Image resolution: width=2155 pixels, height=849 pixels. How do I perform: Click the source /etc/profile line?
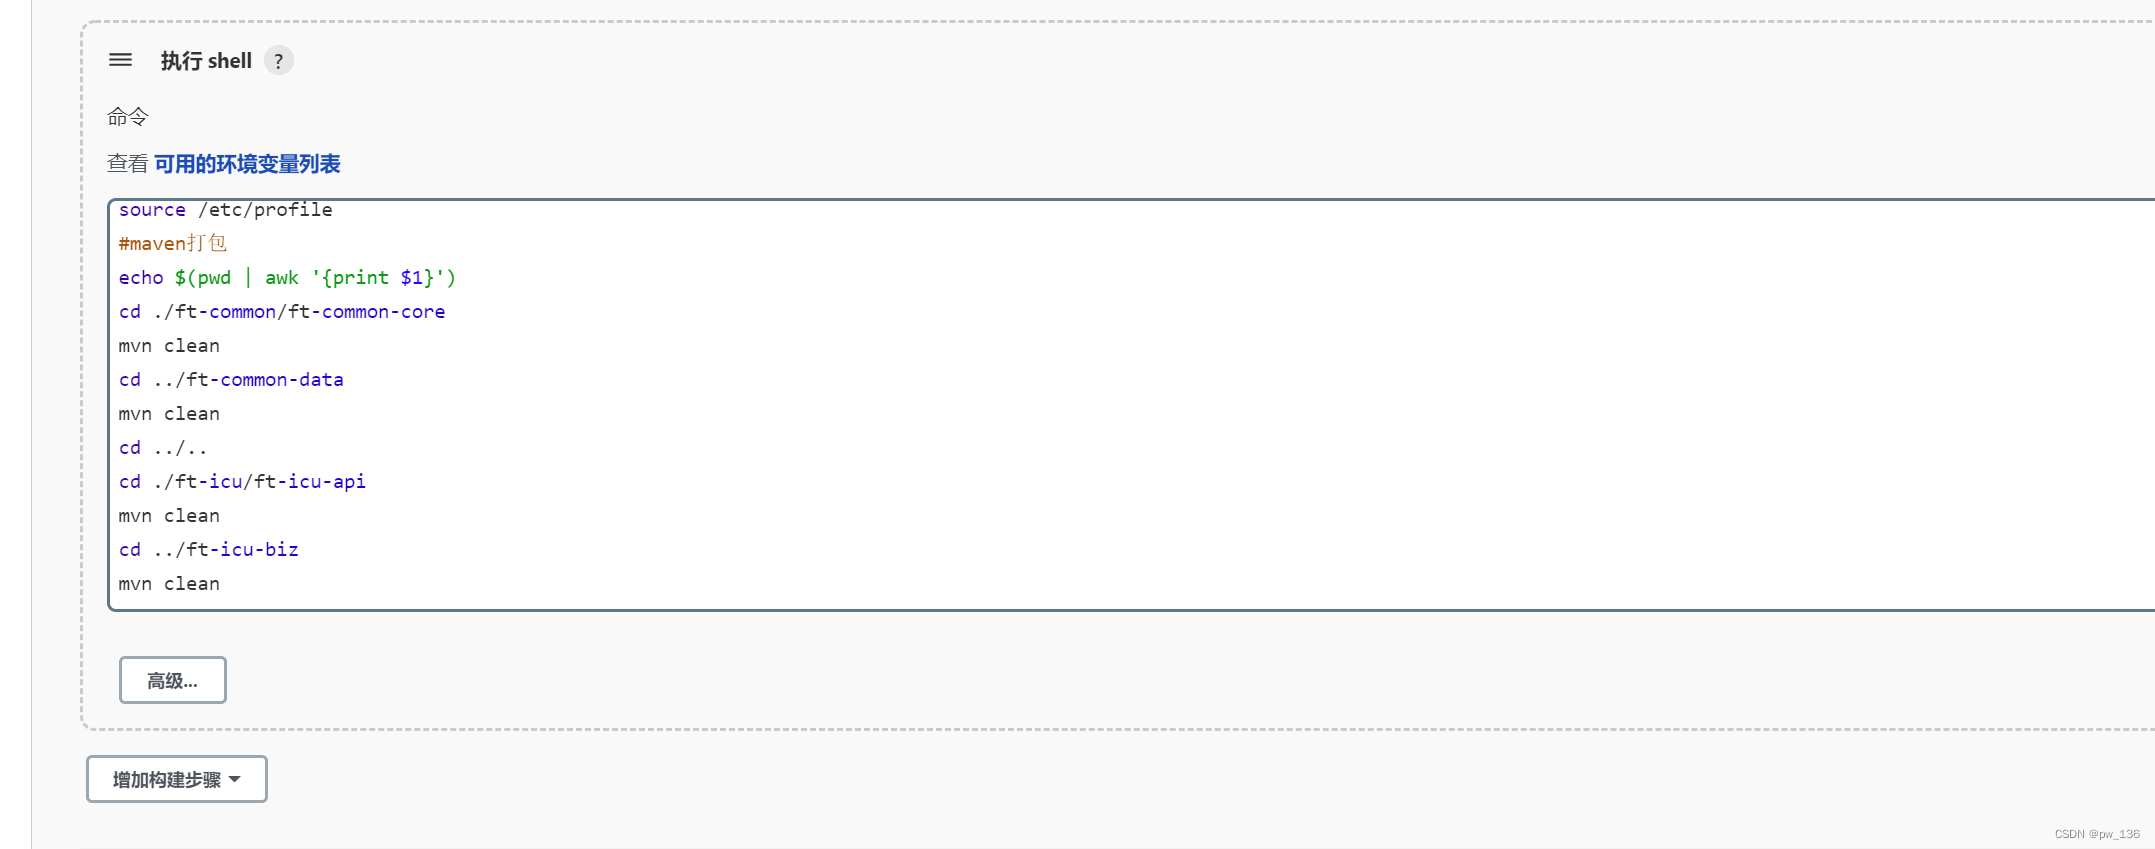(x=225, y=209)
